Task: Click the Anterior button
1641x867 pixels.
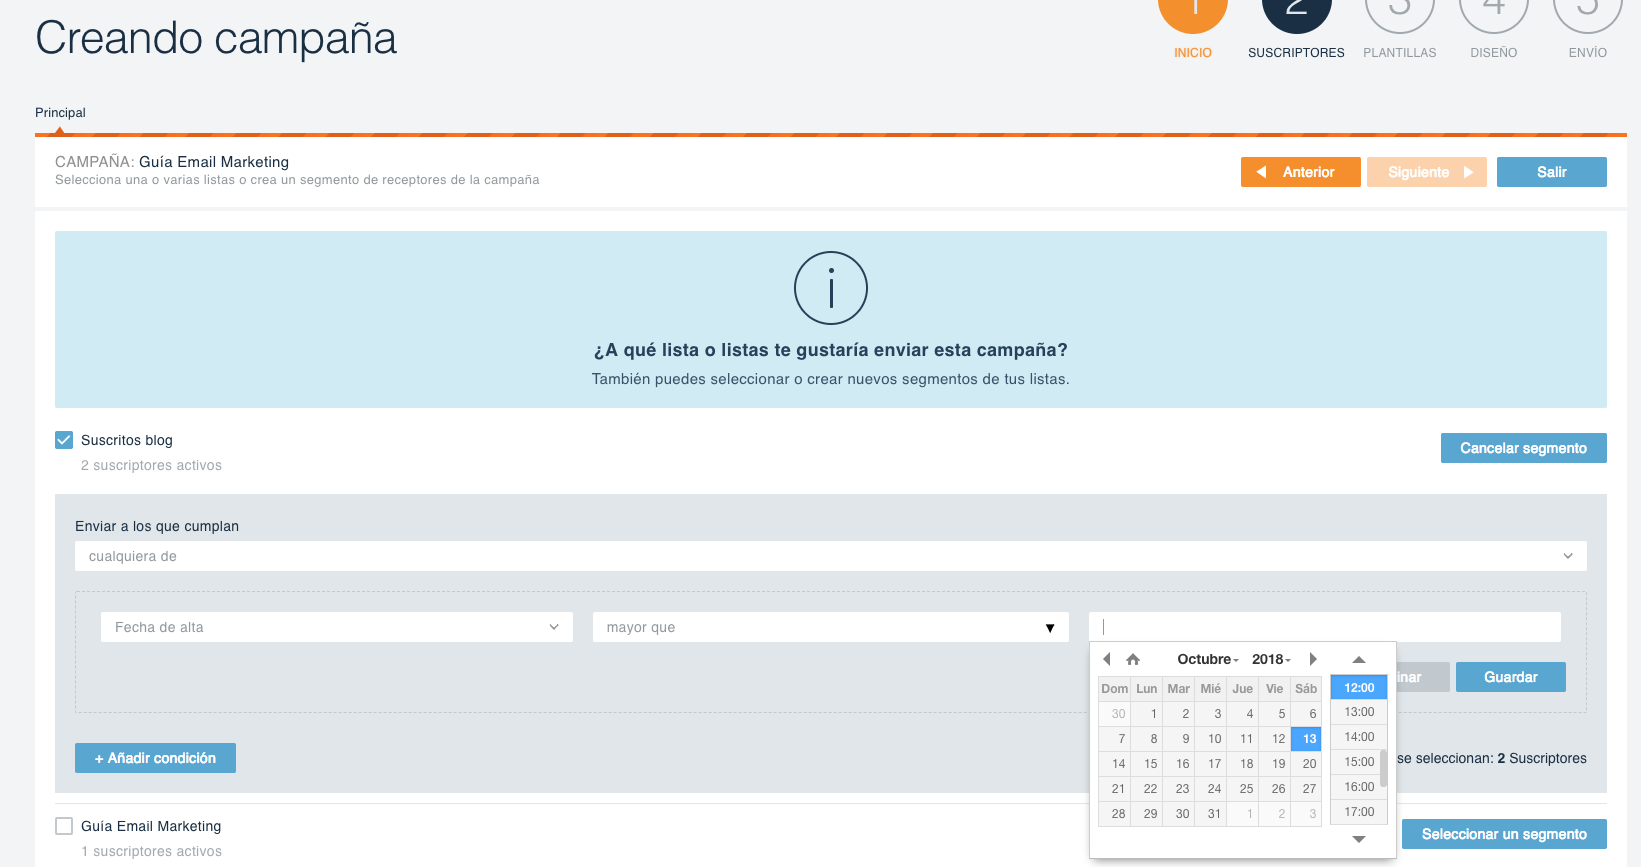Action: 1301,172
